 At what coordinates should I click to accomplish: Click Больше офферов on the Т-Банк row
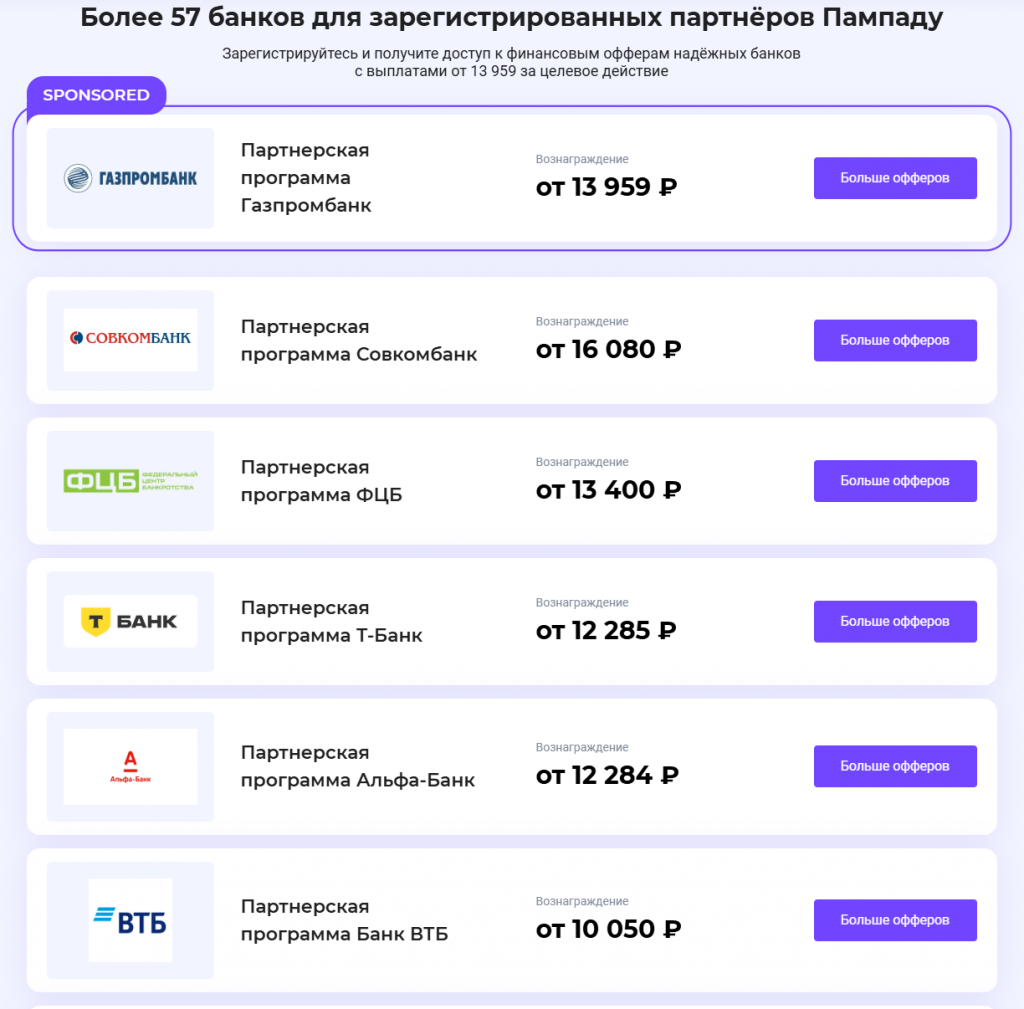tap(894, 621)
